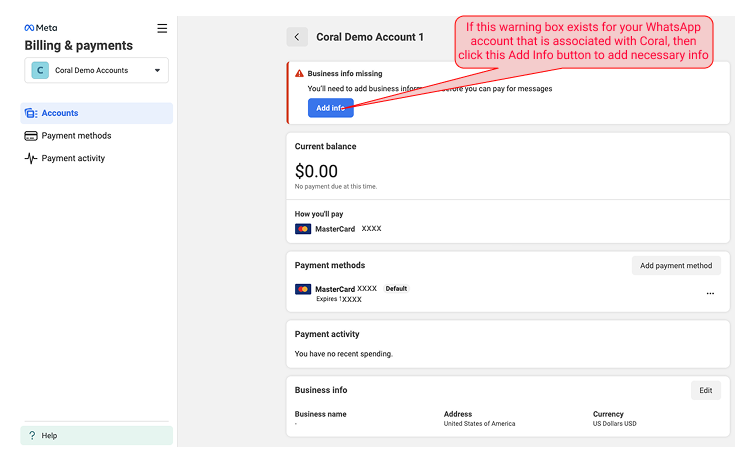Click the red warning triangle icon
749x460 pixels.
tap(300, 74)
